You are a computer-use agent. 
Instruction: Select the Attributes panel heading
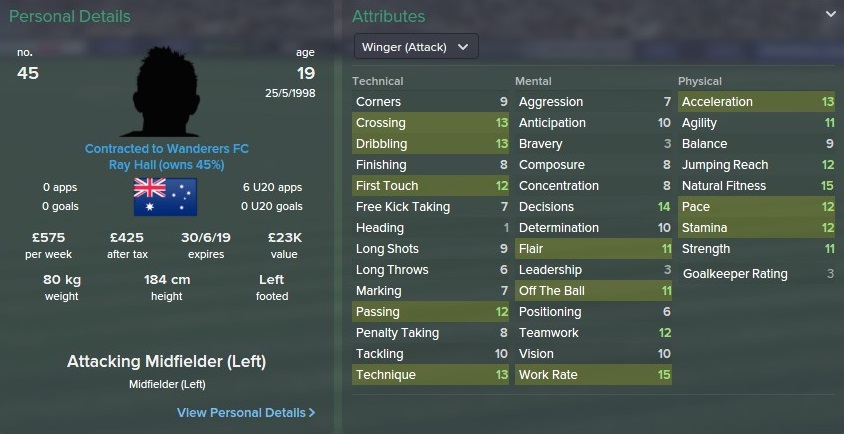389,17
